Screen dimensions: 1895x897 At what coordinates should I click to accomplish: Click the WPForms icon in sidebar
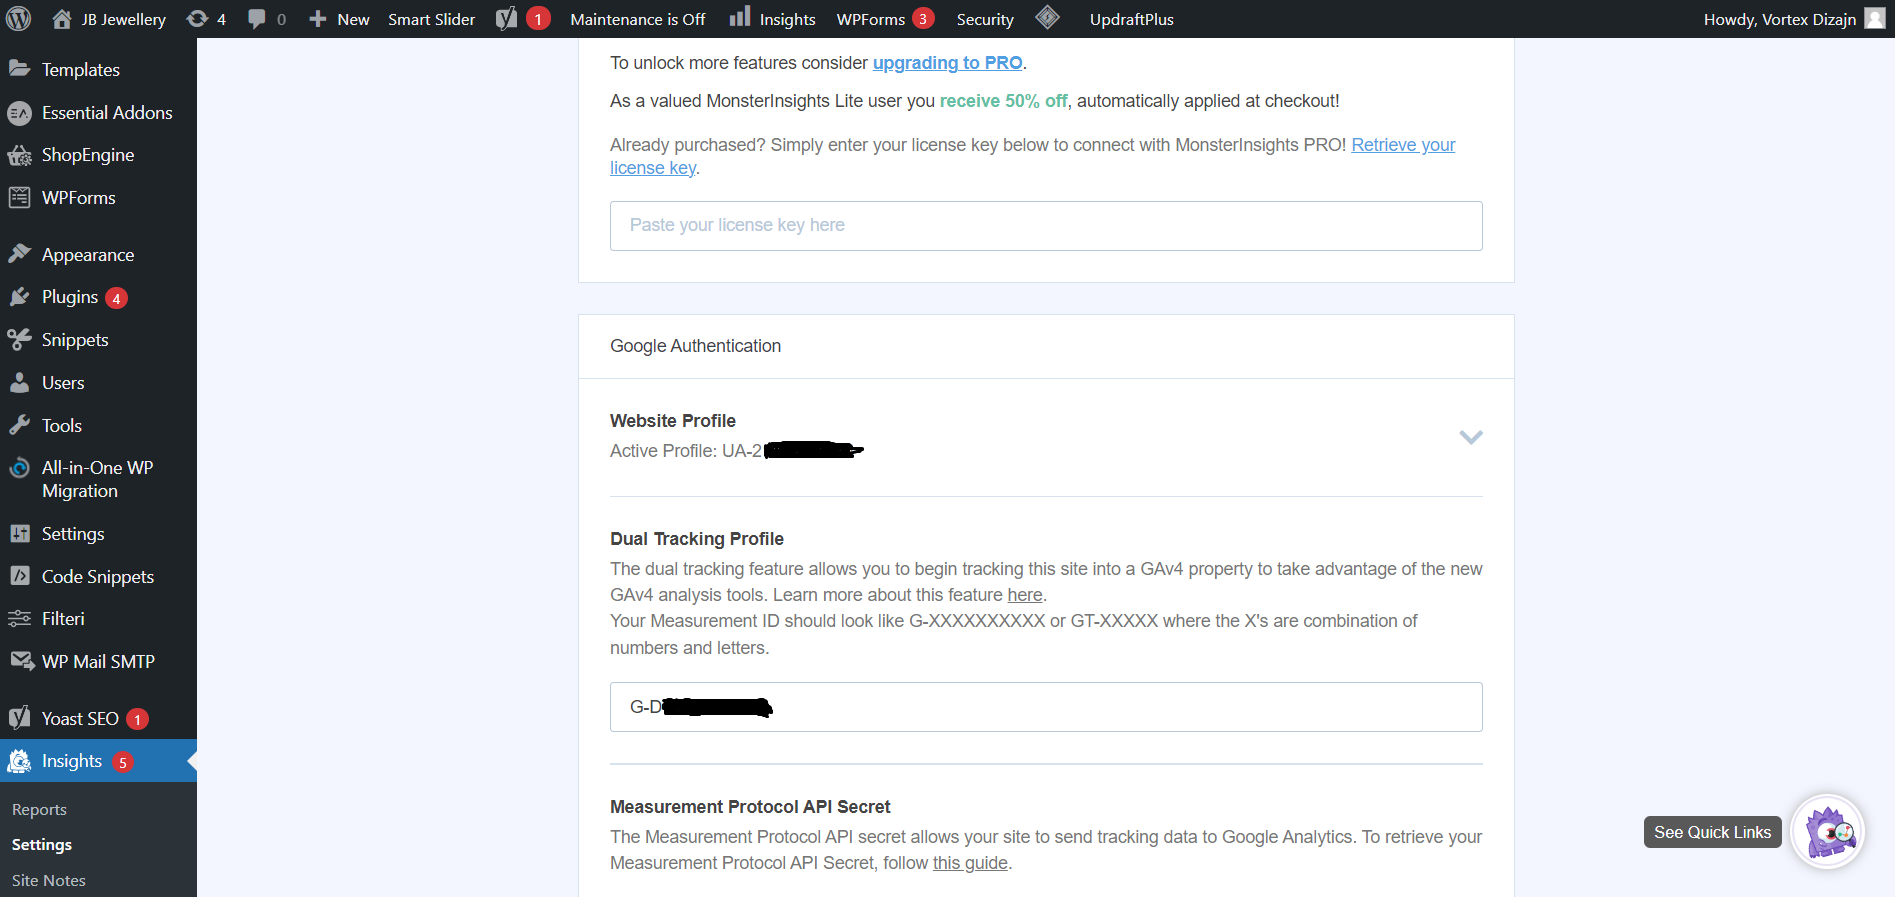[x=19, y=197]
